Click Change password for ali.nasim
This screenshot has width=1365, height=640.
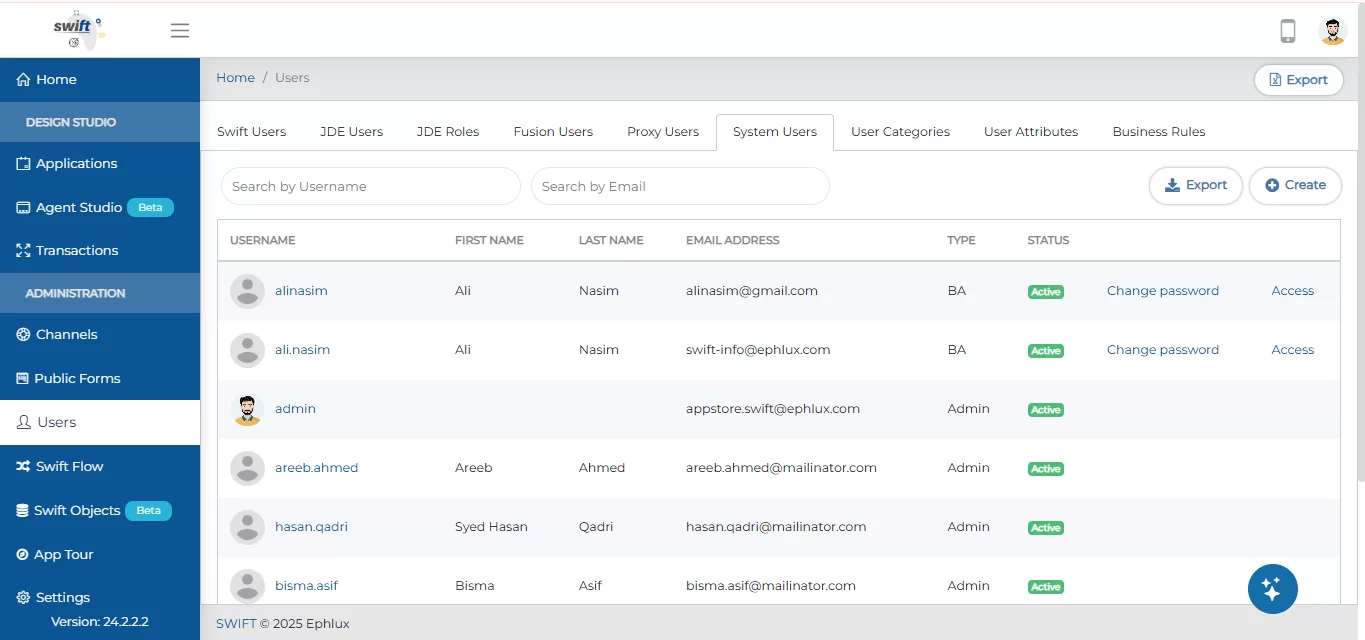(x=1163, y=350)
